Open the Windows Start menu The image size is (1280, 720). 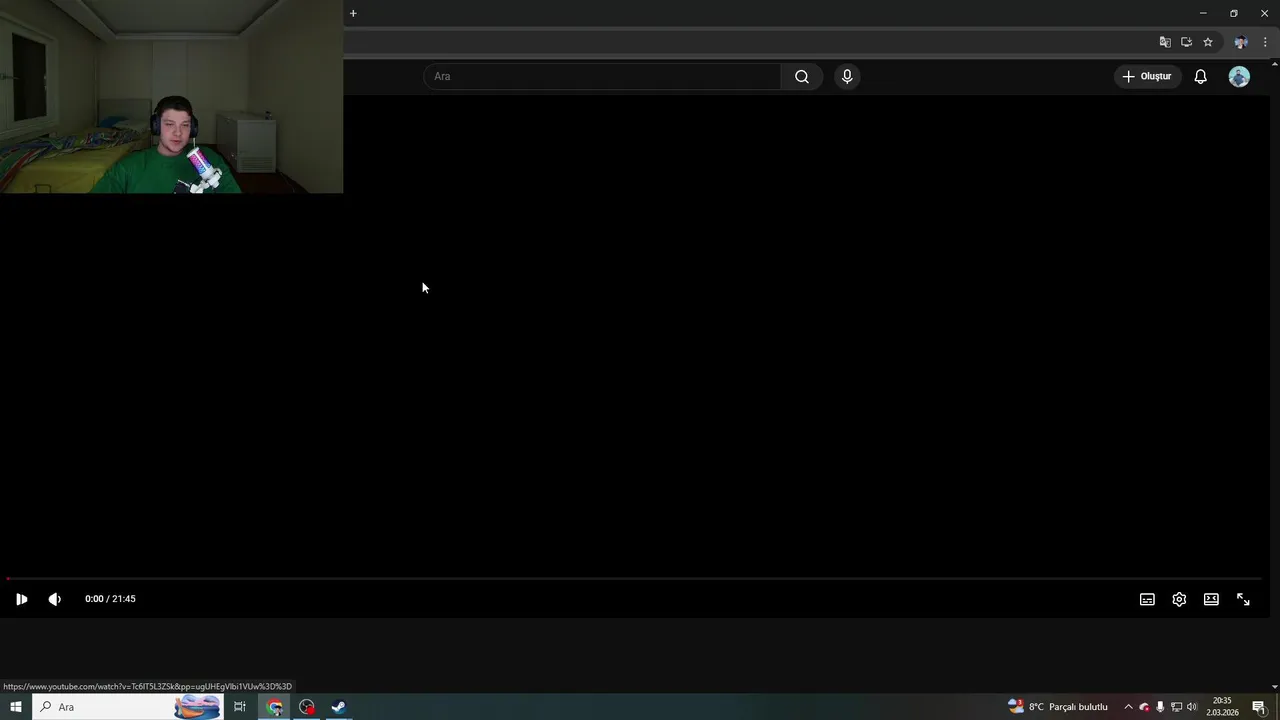tap(15, 707)
